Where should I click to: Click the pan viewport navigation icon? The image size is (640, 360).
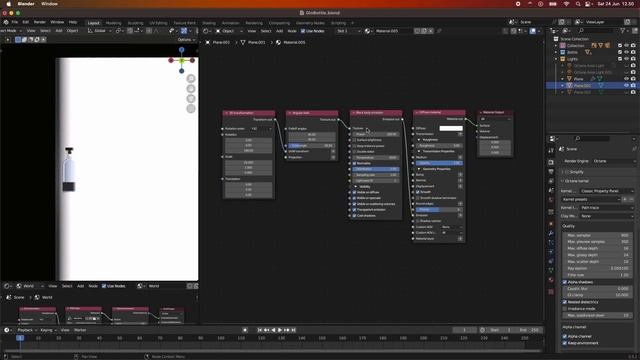[191, 89]
